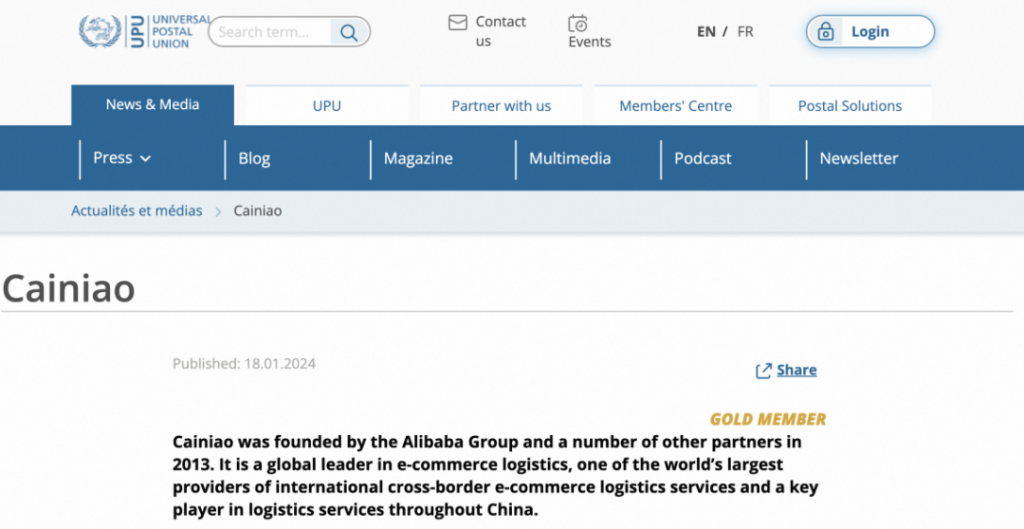Click the breadcrumb chevron separator
Viewport: 1024px width, 529px height.
[218, 212]
